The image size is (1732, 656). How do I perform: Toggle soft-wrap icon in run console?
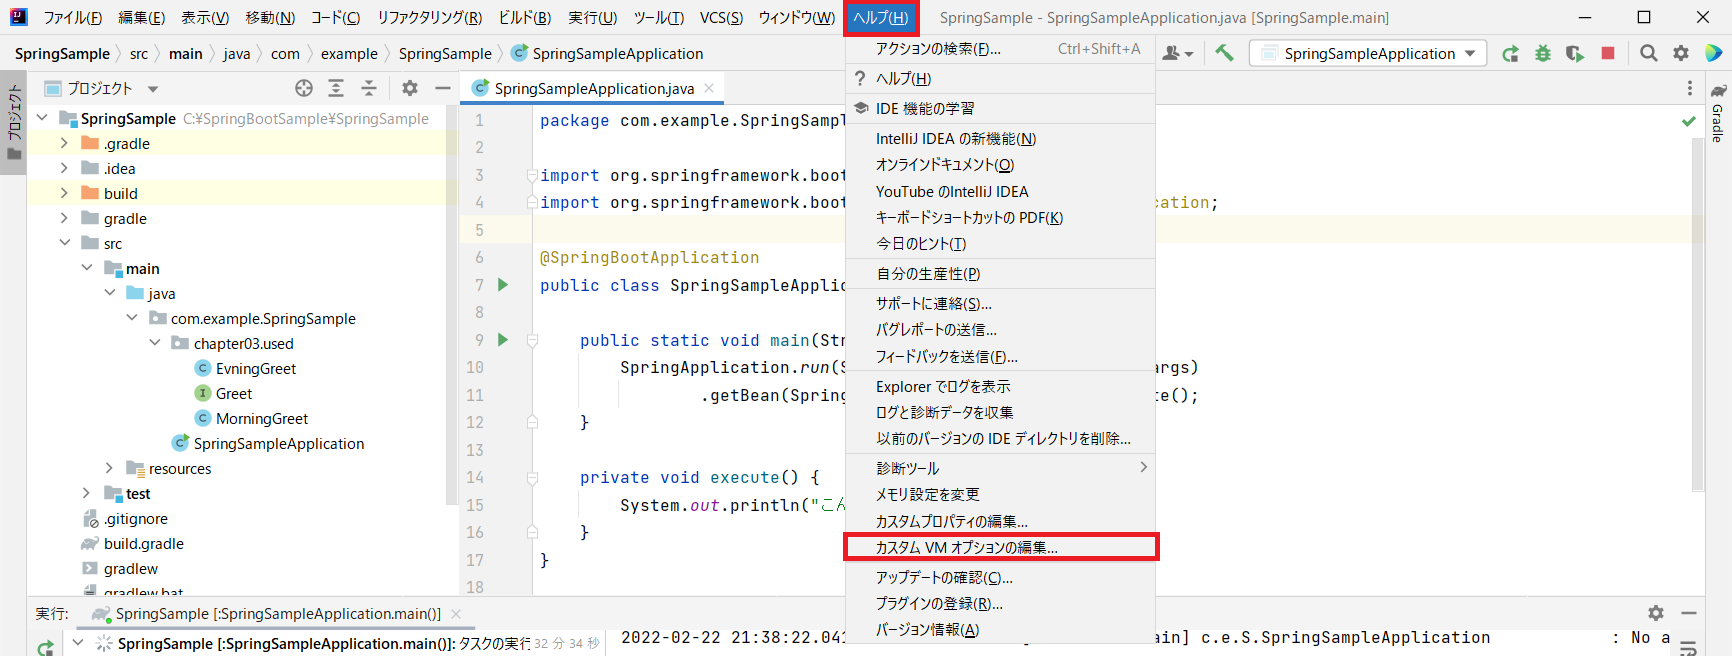pyautogui.click(x=1689, y=647)
